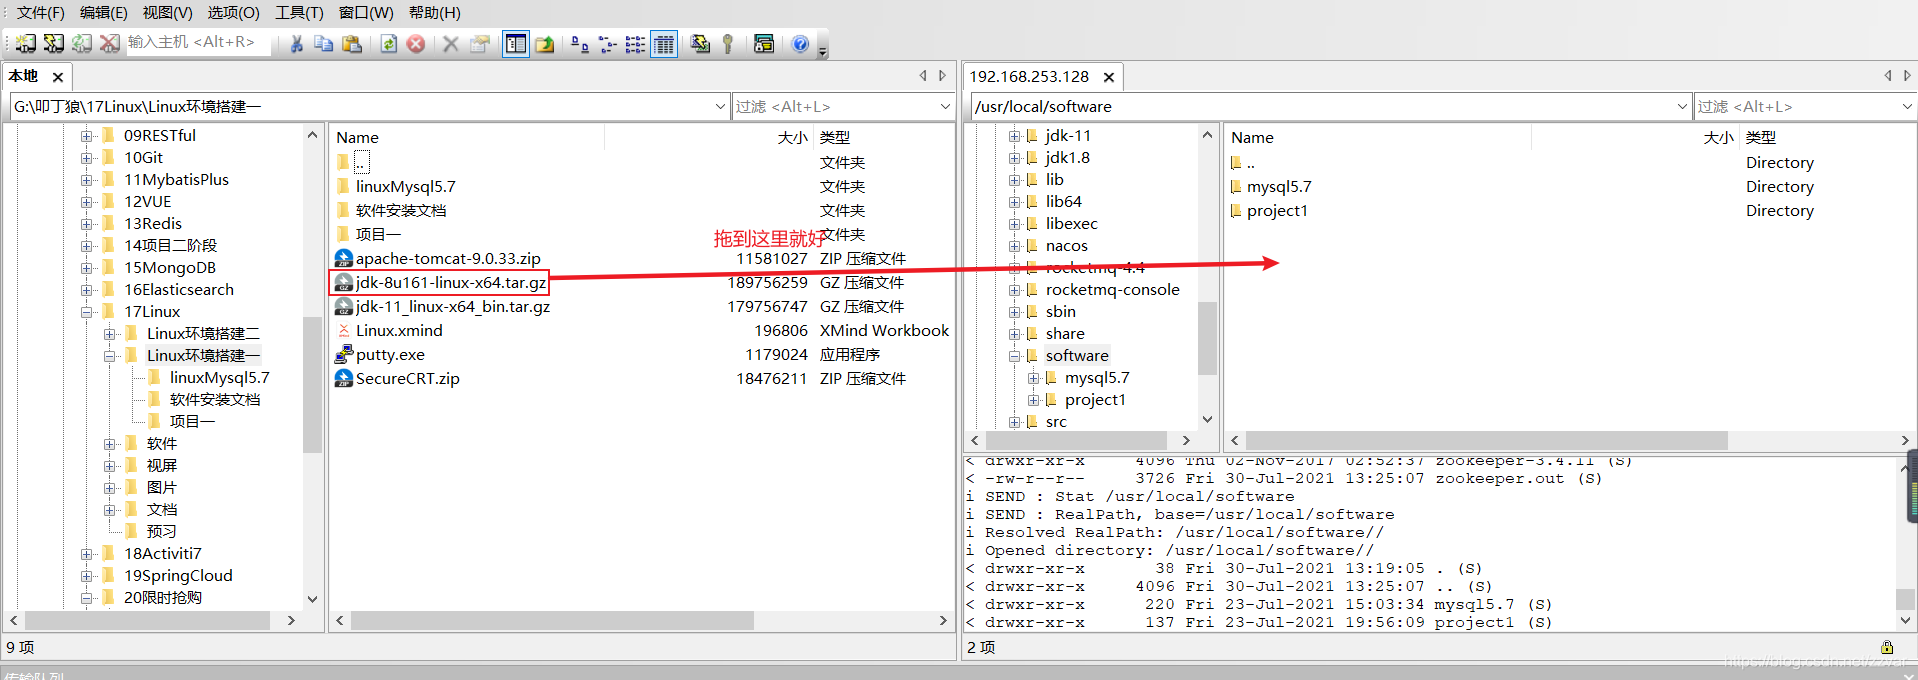Expand the 15MongoDB tree node
1918x680 pixels.
(x=87, y=267)
